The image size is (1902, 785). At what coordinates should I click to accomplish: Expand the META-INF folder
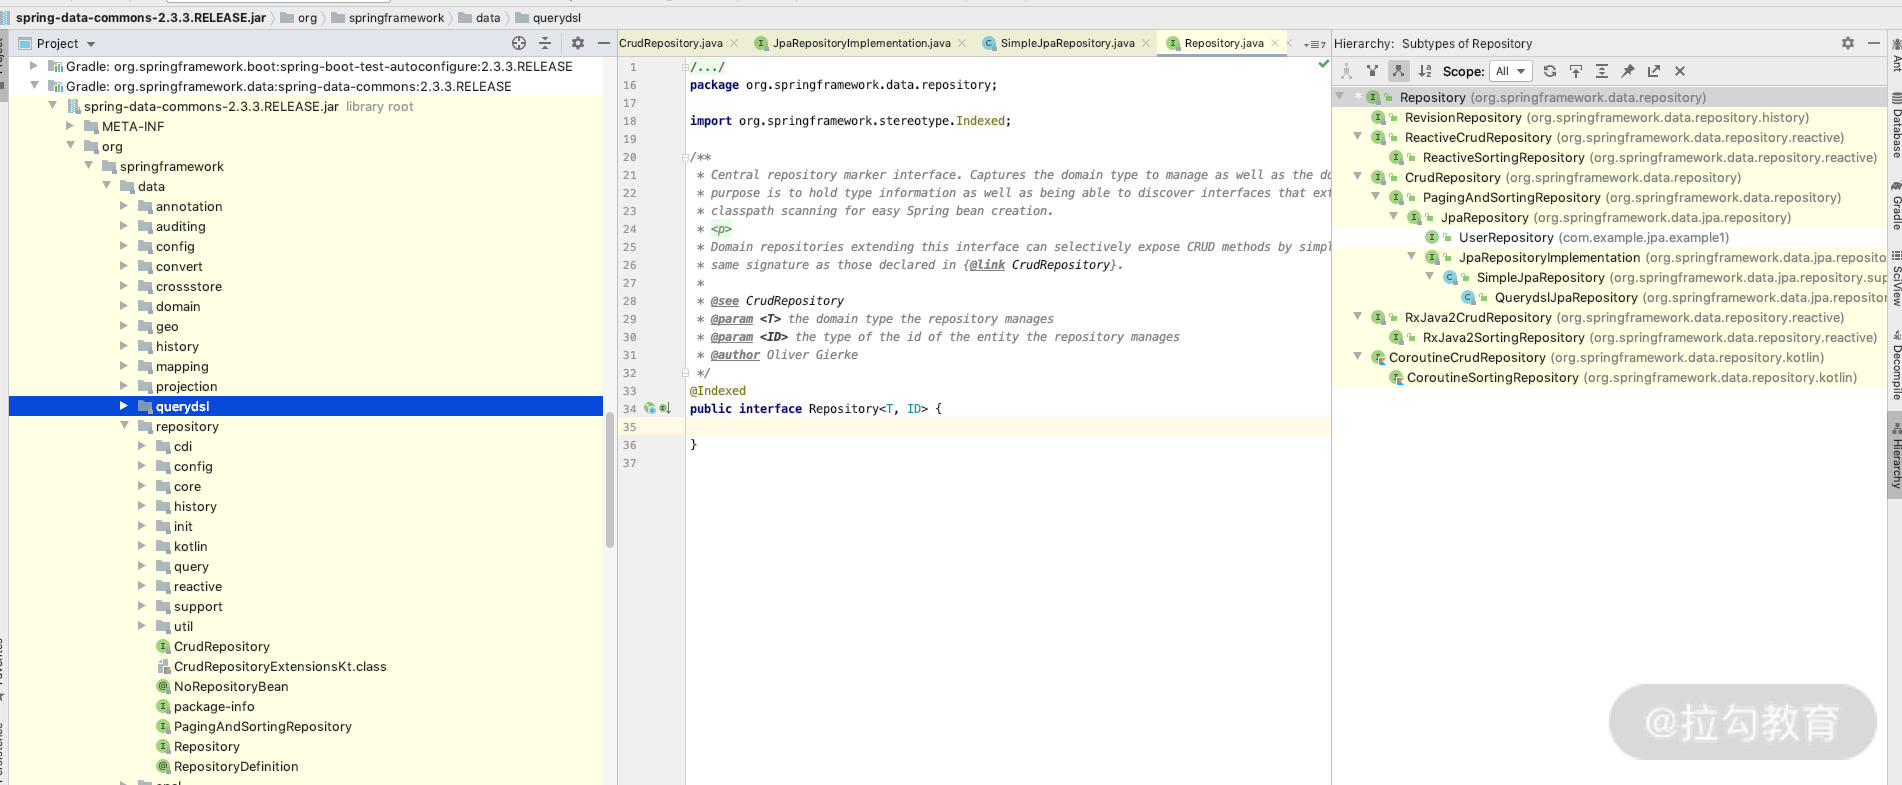(x=70, y=126)
